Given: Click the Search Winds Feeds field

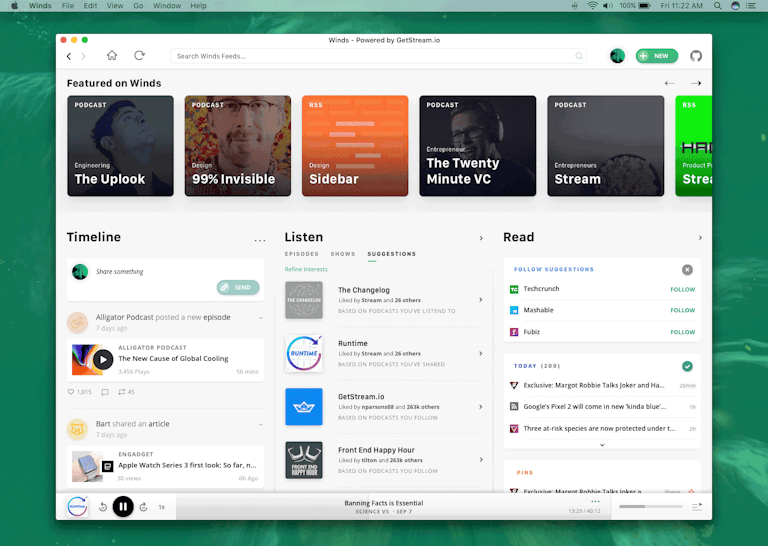Looking at the screenshot, I should [378, 56].
